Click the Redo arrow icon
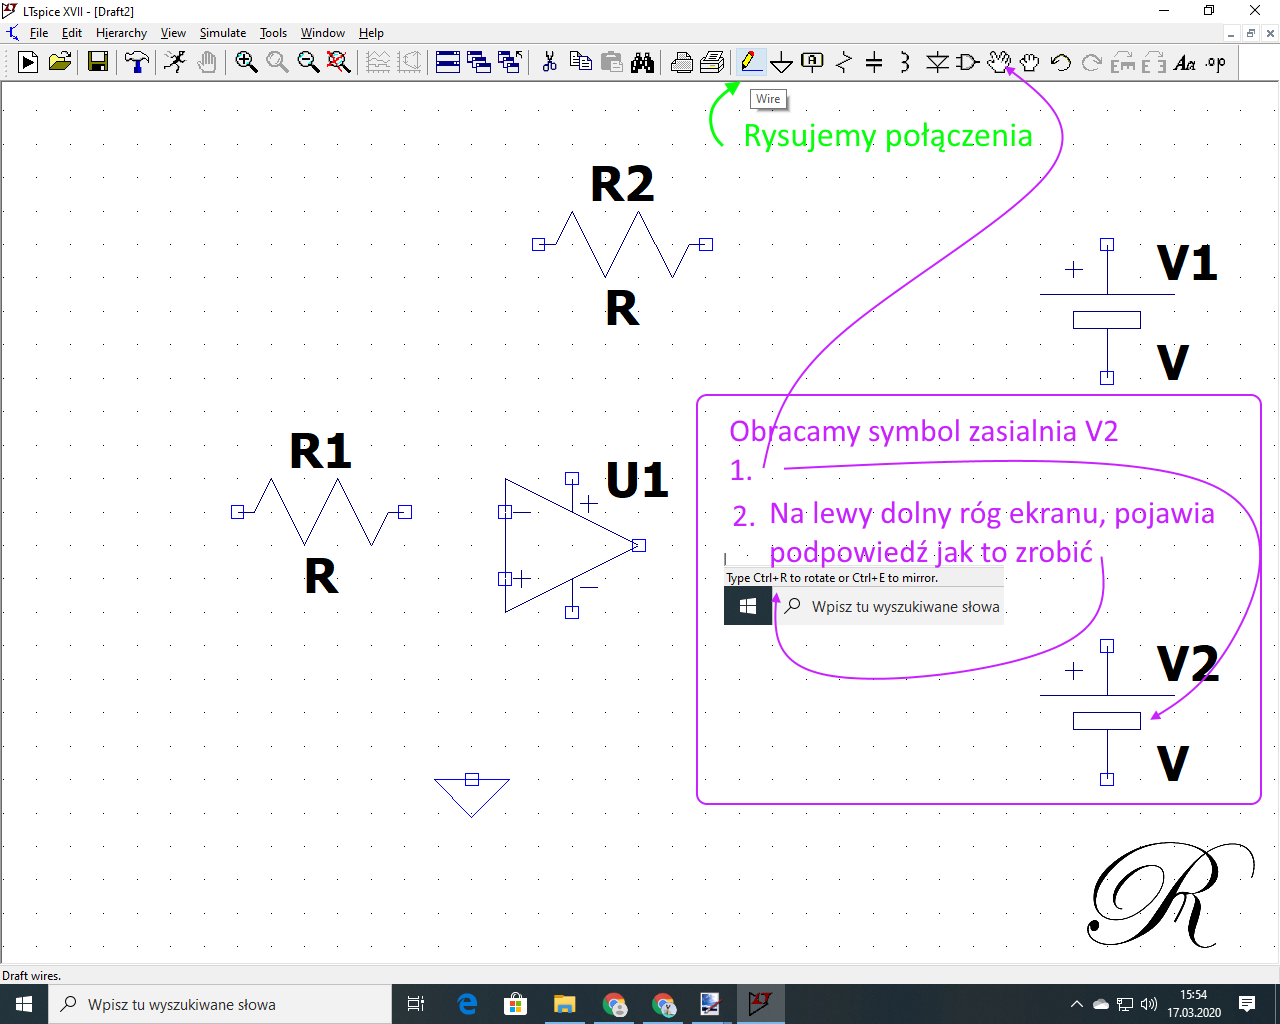 (1091, 62)
